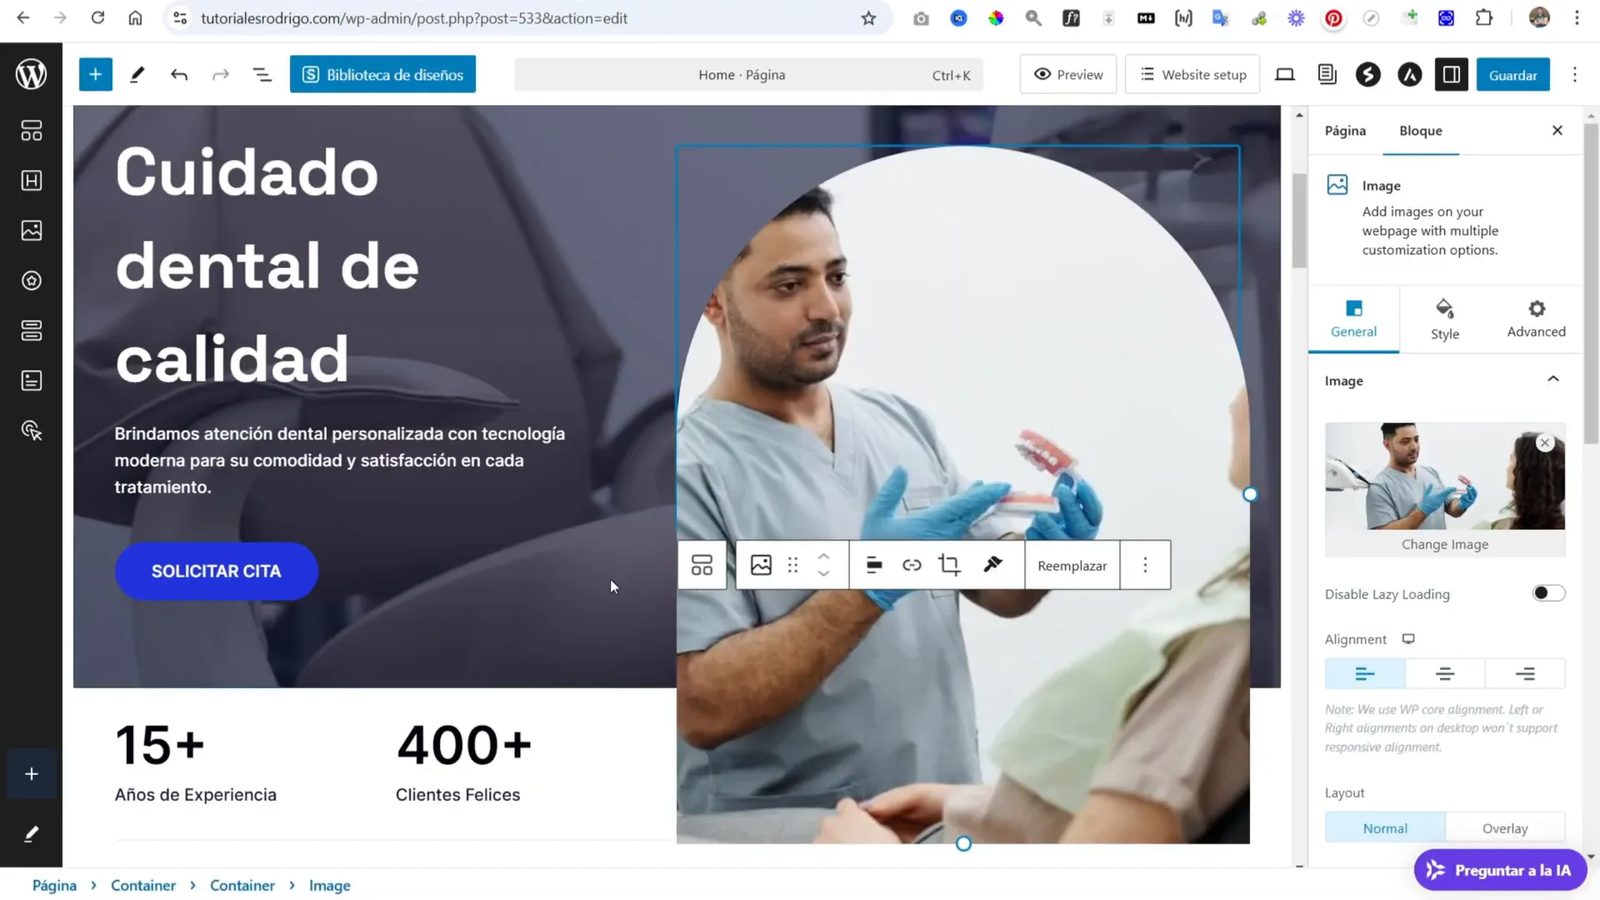Screen dimensions: 1600x900
Task: Click the redo arrow in the toolbar
Action: [220, 73]
